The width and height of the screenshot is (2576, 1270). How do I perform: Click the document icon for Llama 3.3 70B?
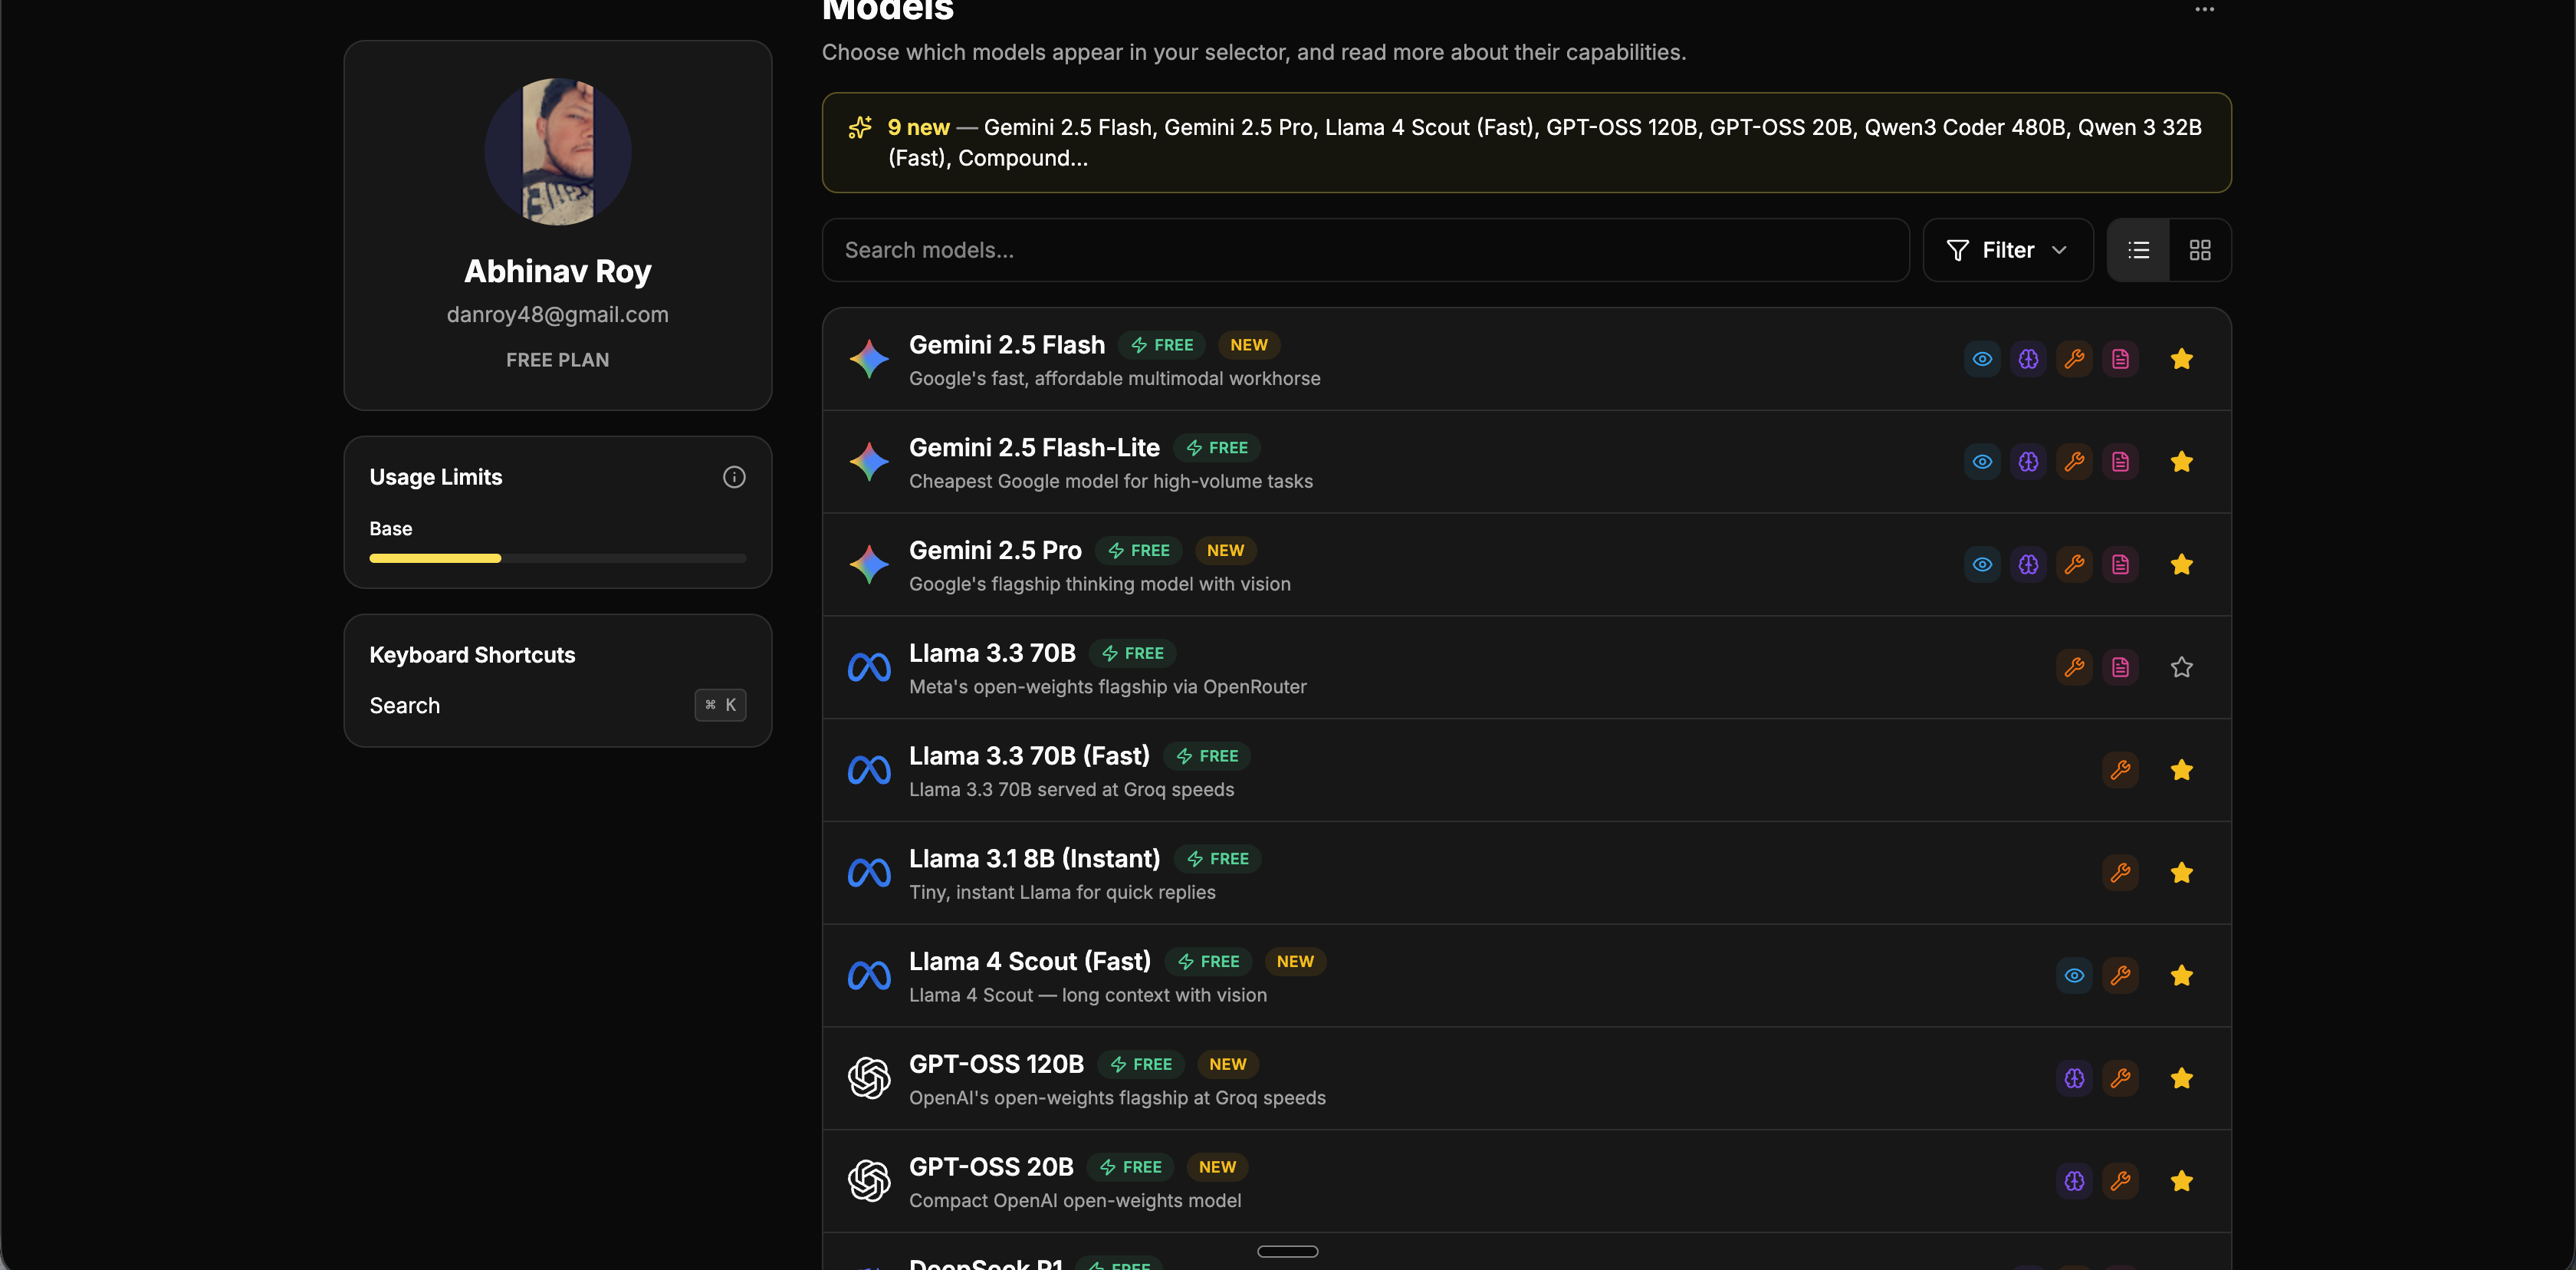[x=2120, y=667]
